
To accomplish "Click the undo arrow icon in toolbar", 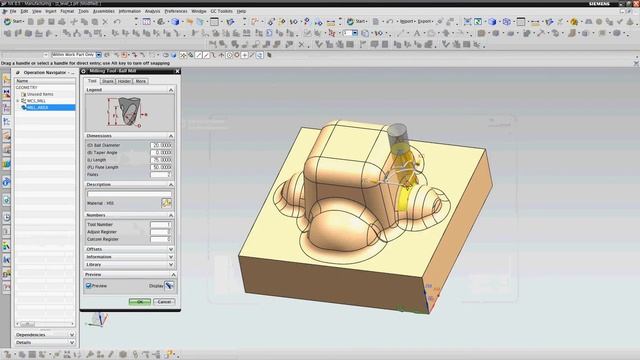I will click(x=117, y=22).
